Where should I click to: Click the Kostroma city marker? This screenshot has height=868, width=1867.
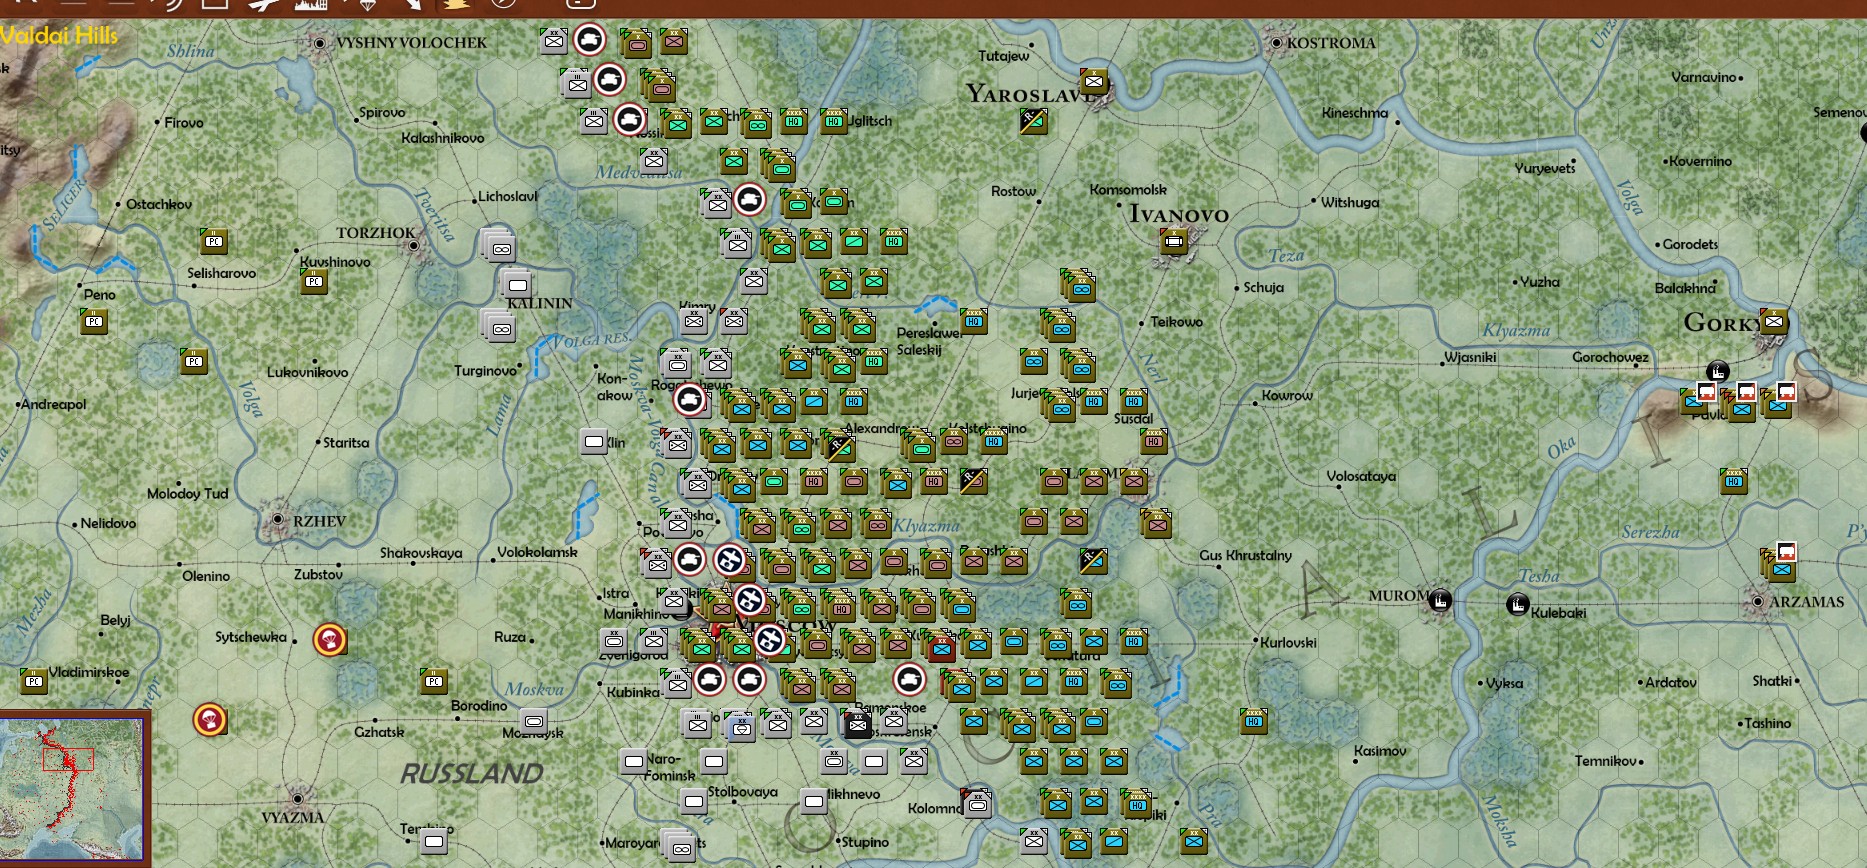1276,43
